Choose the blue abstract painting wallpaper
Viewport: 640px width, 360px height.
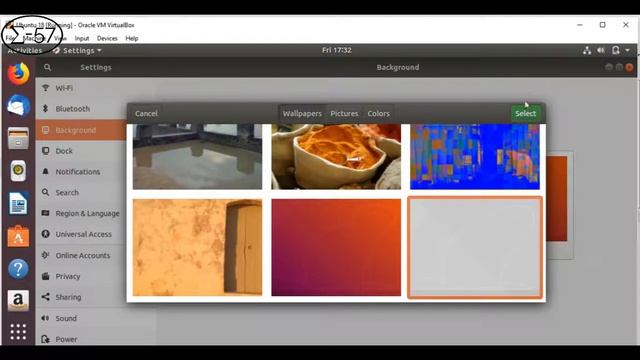click(x=475, y=157)
